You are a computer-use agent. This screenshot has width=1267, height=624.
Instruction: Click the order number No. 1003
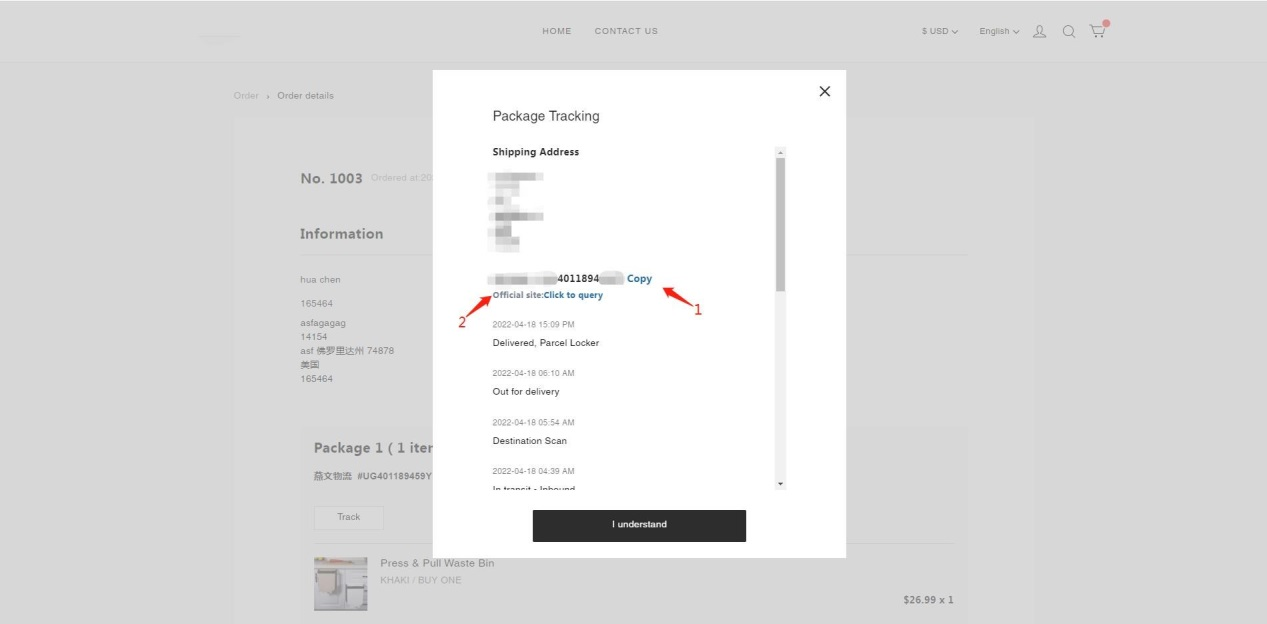pyautogui.click(x=331, y=178)
